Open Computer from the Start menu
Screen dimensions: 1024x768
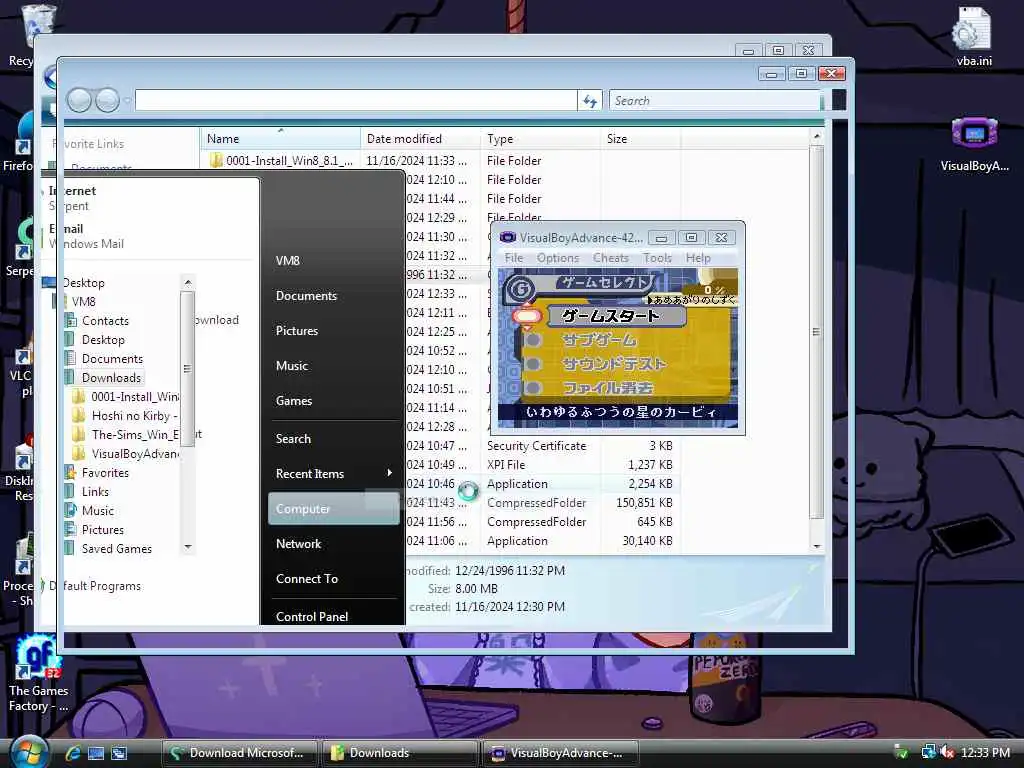[334, 509]
